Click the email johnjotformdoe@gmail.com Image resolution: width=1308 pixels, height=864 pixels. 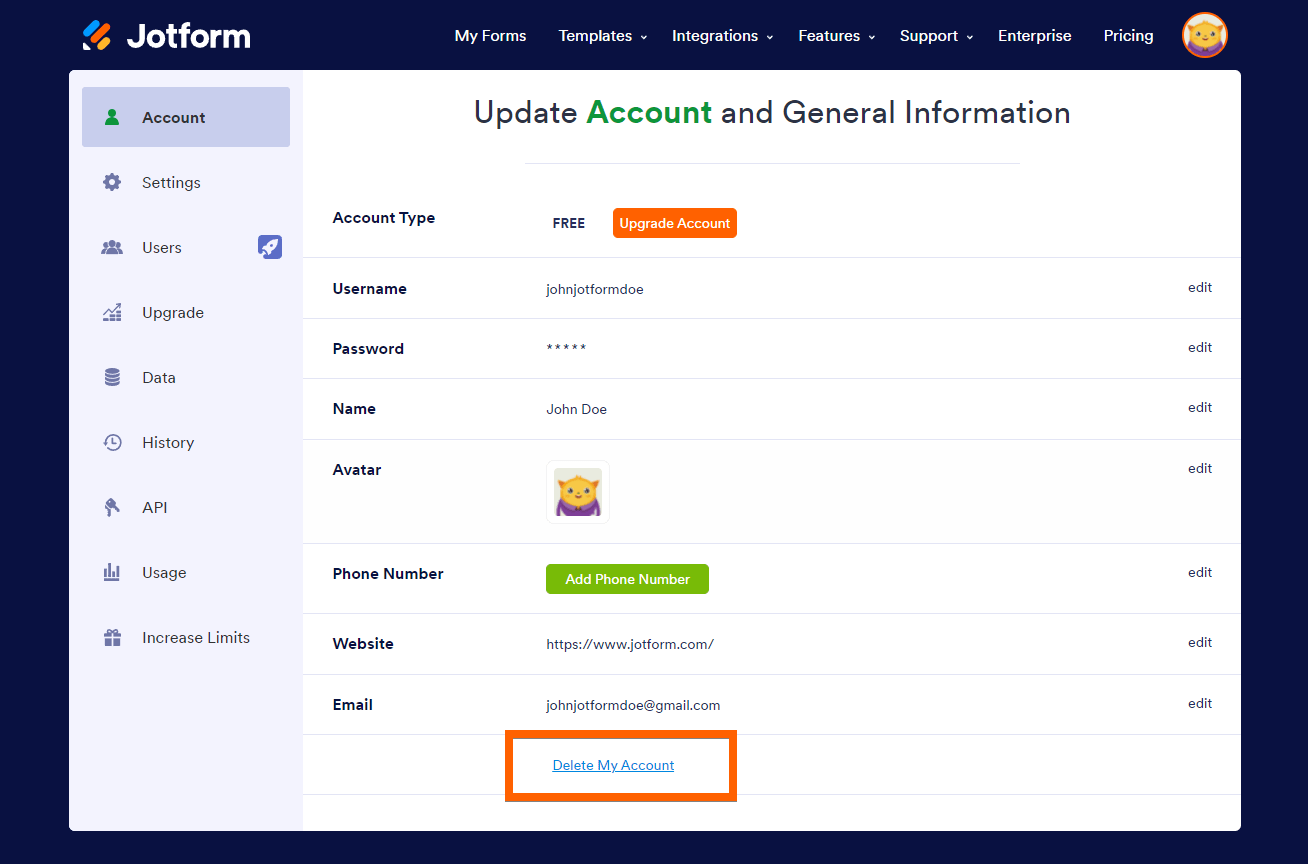click(x=633, y=705)
